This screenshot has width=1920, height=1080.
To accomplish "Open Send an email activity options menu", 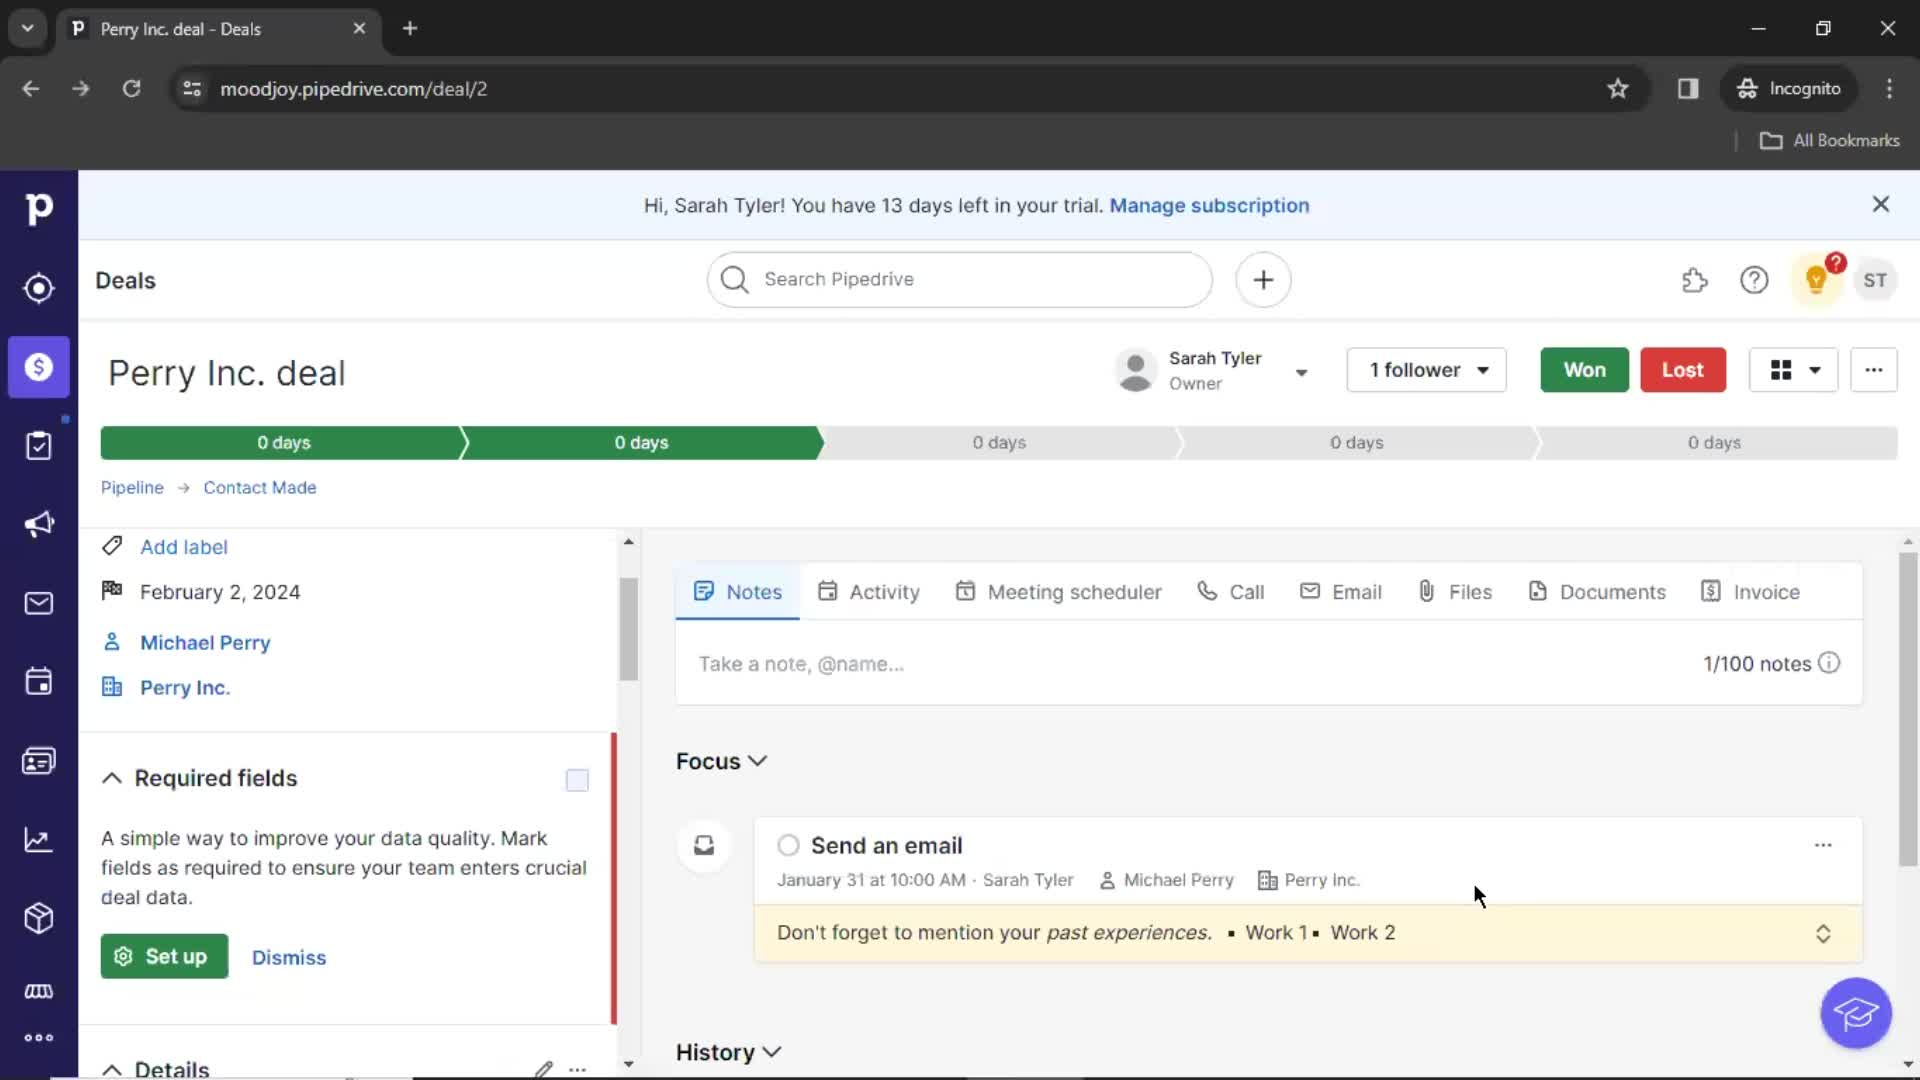I will tap(1823, 846).
